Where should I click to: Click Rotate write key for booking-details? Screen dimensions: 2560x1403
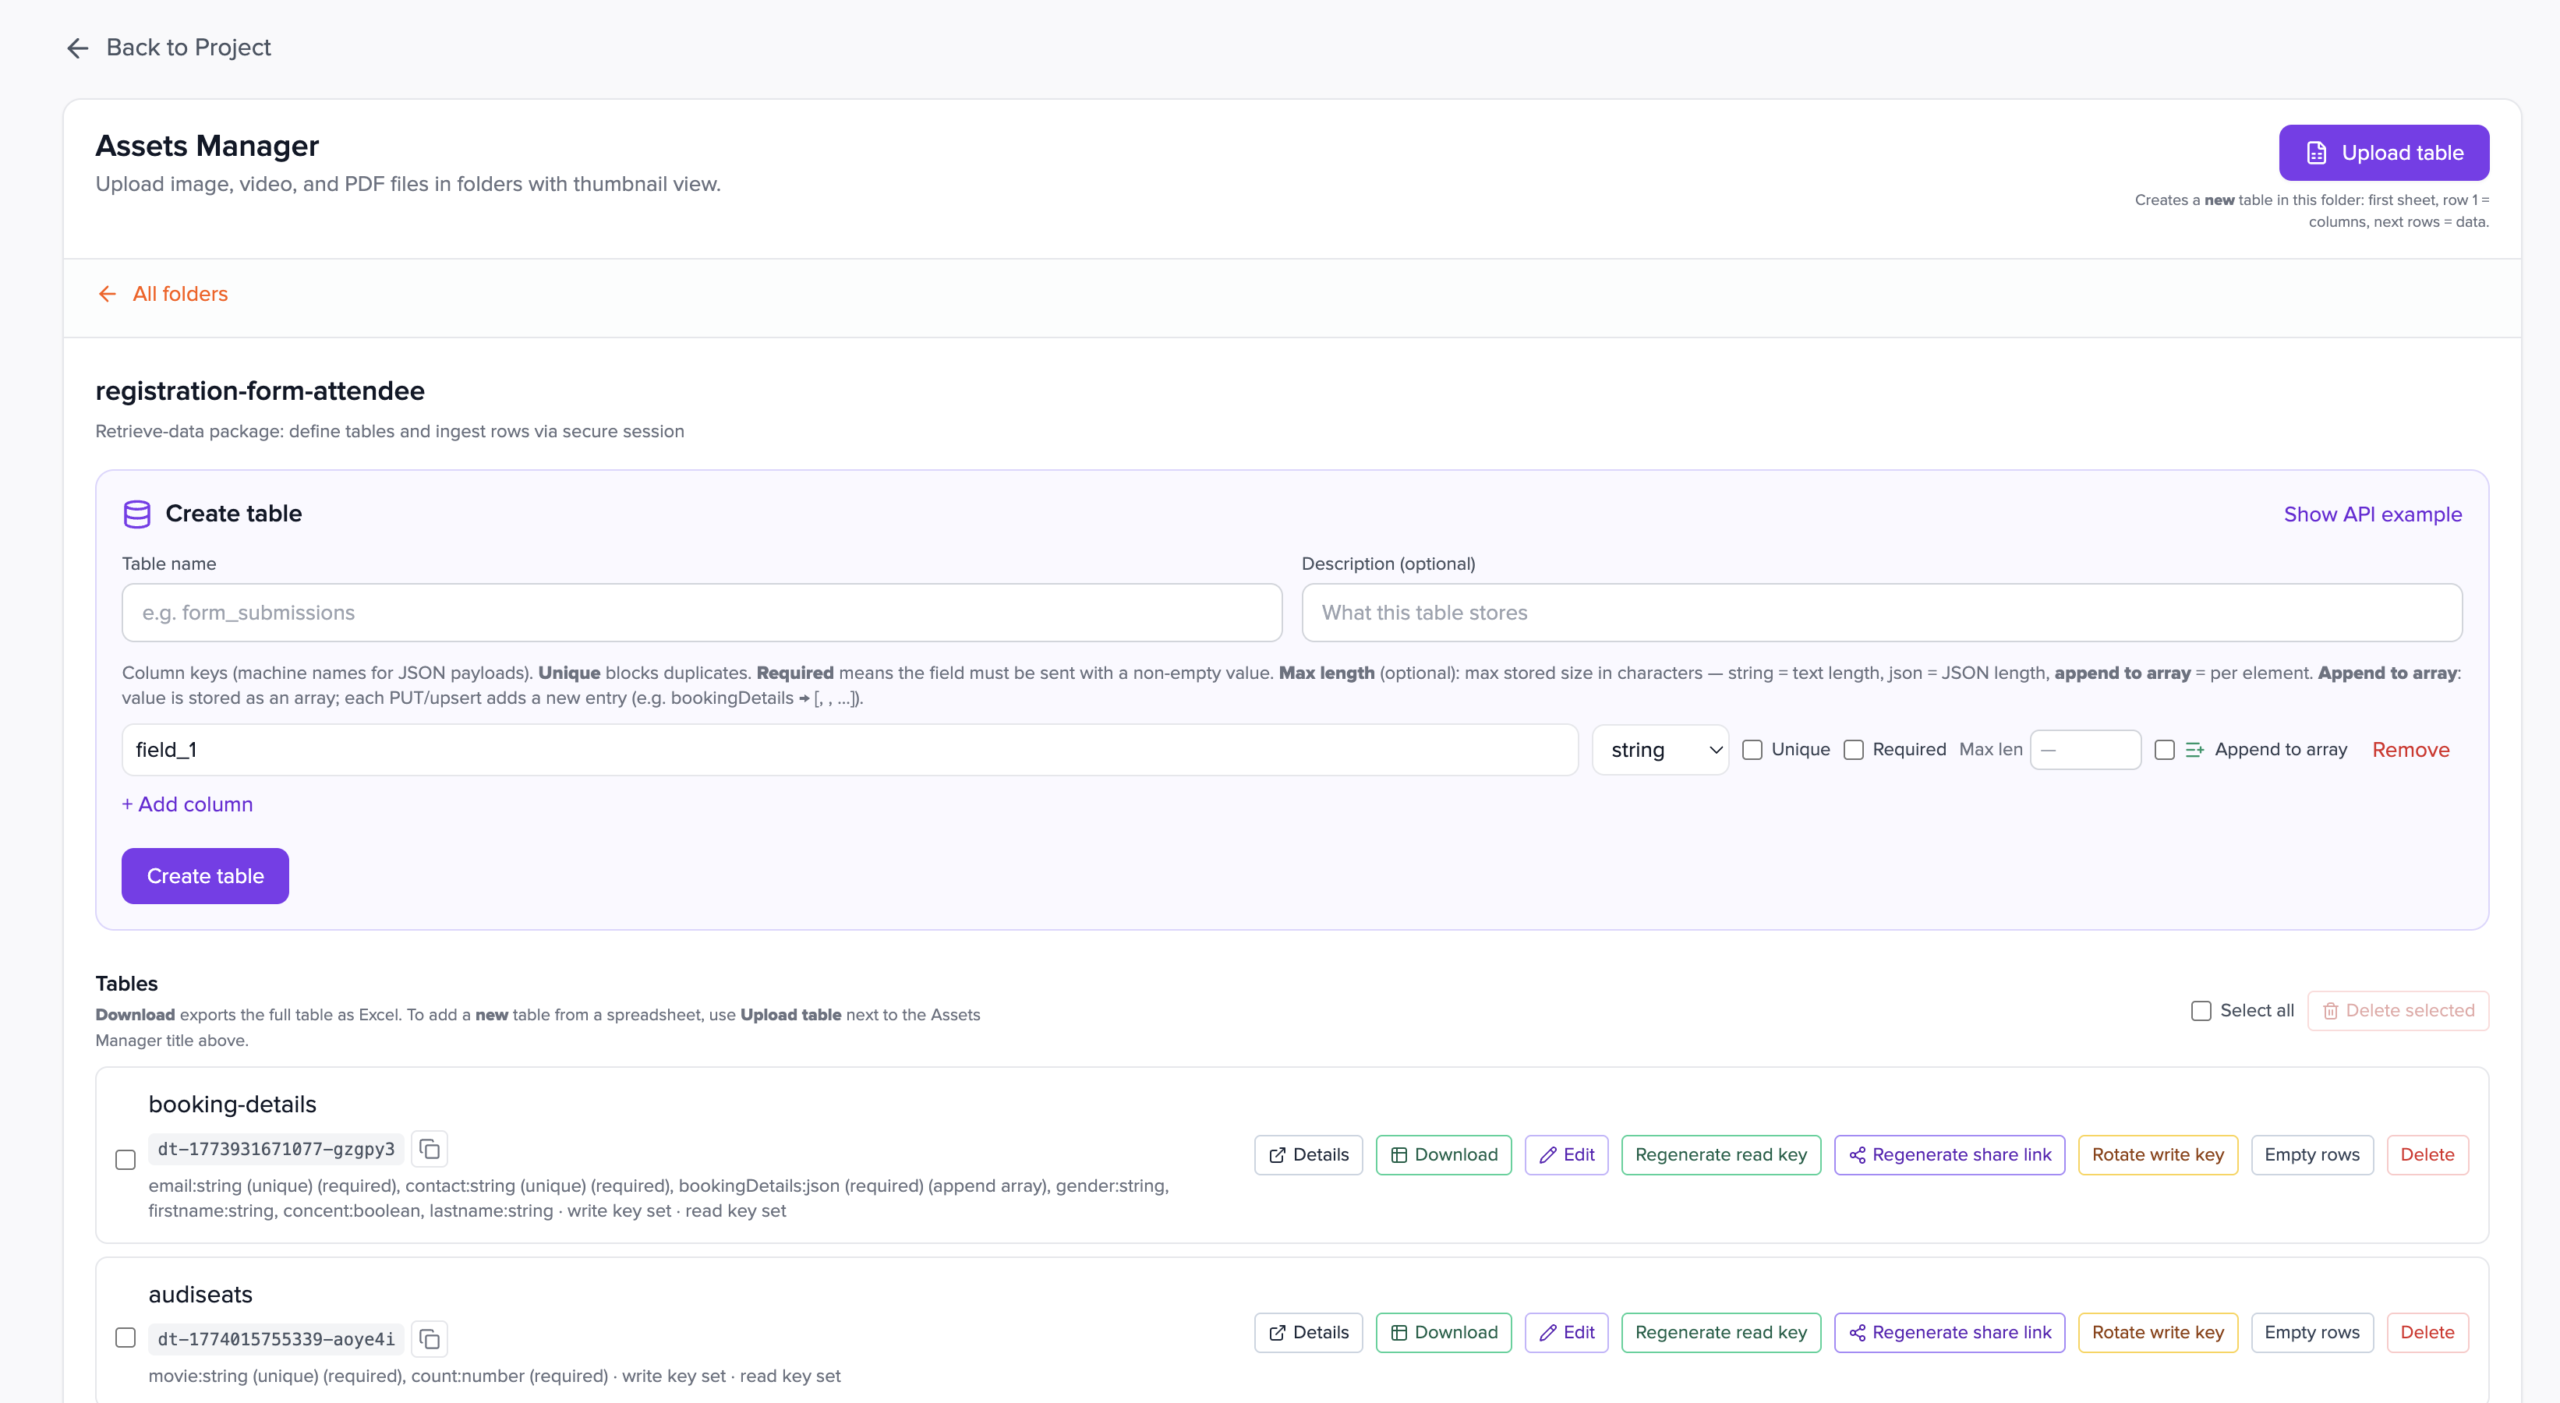[2157, 1155]
